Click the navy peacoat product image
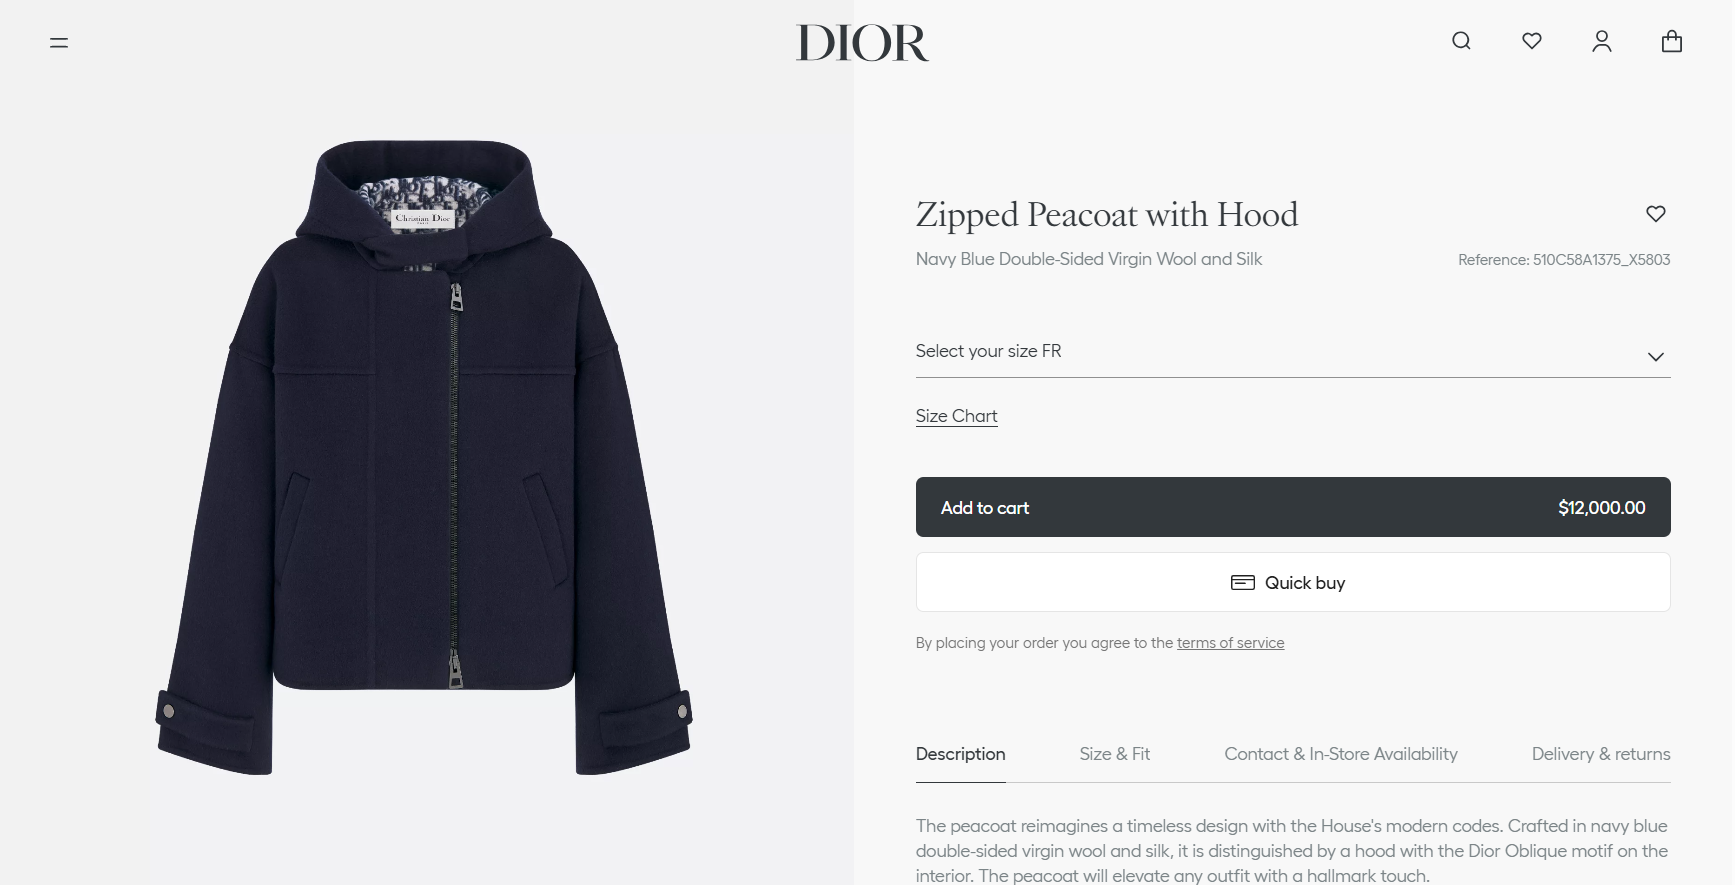1735x885 pixels. click(x=424, y=457)
